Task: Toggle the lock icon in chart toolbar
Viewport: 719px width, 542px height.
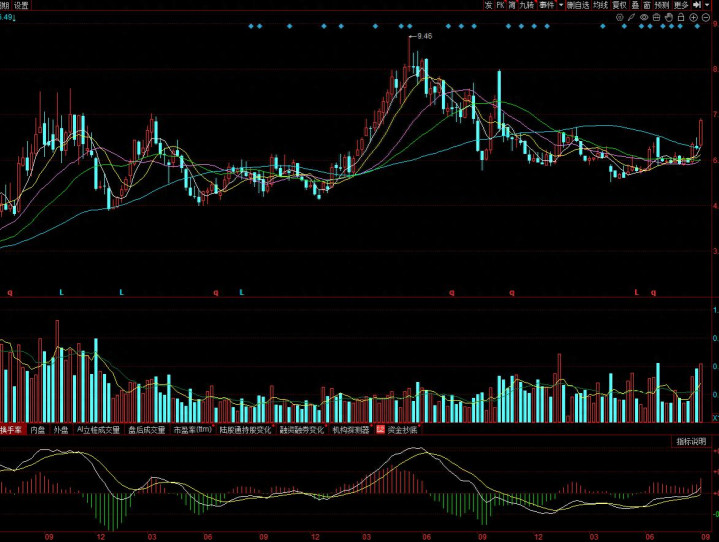Action: [x=680, y=17]
